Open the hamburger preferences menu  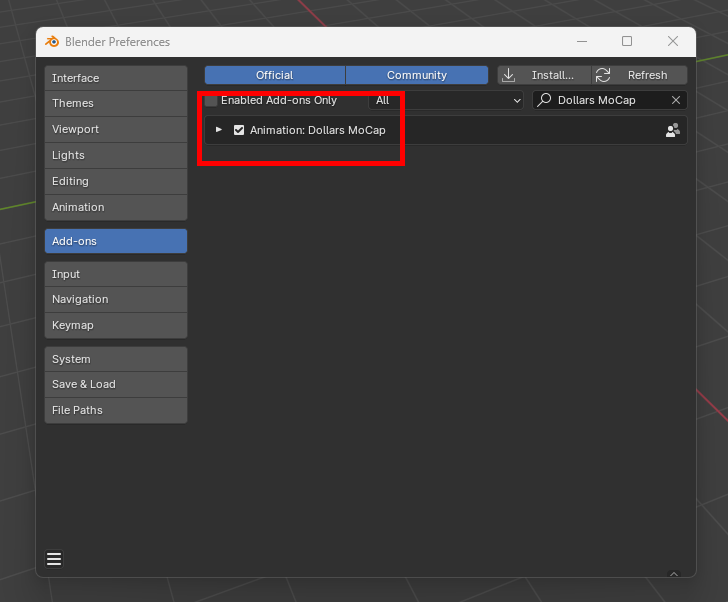pyautogui.click(x=54, y=559)
